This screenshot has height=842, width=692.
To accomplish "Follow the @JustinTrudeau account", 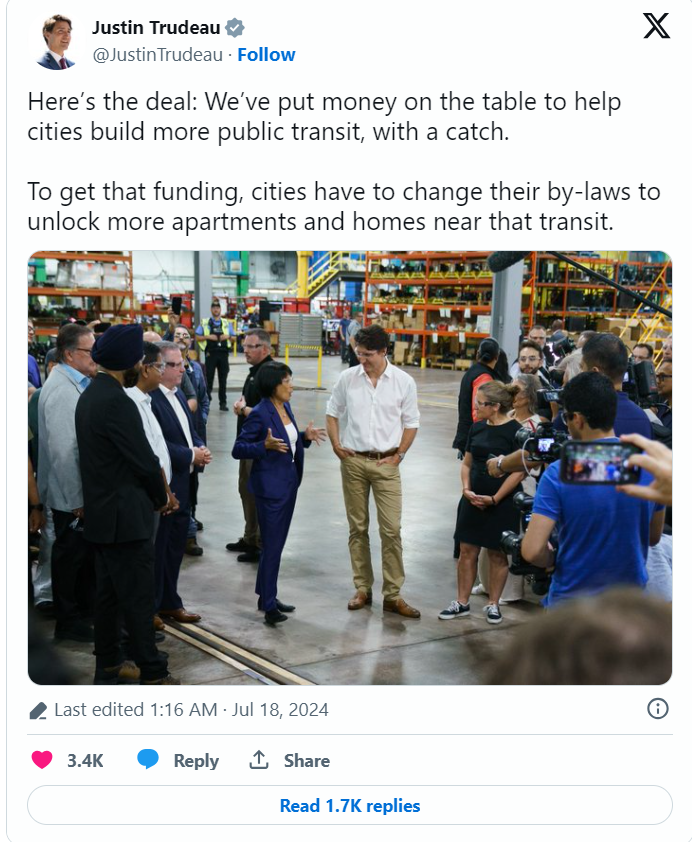I will coord(266,55).
